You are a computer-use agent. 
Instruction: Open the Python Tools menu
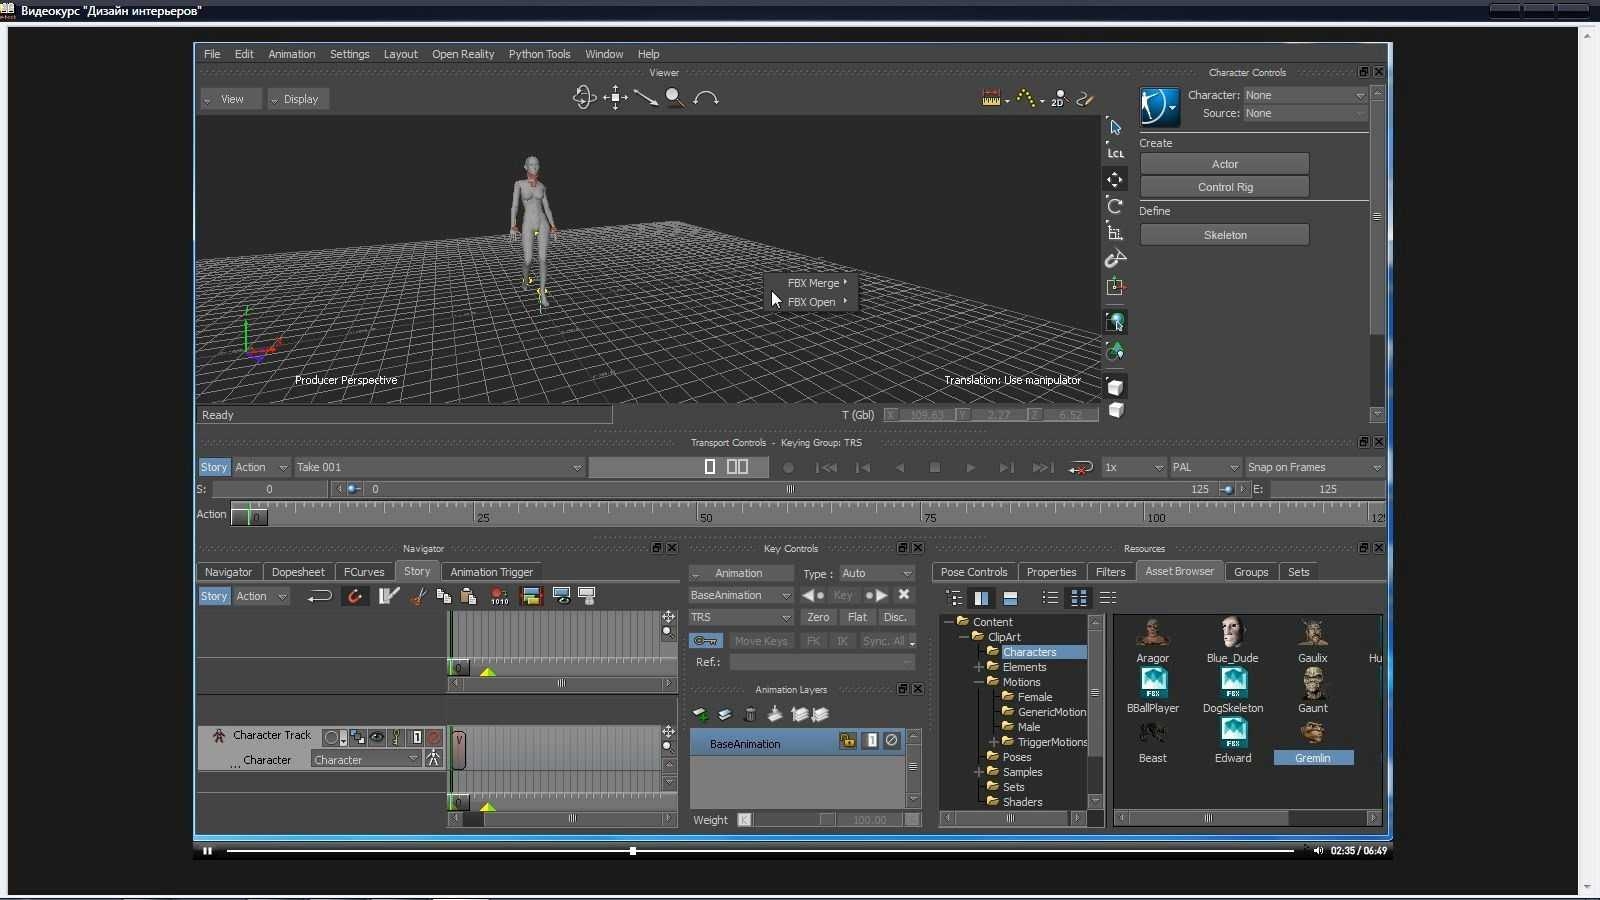coord(539,54)
